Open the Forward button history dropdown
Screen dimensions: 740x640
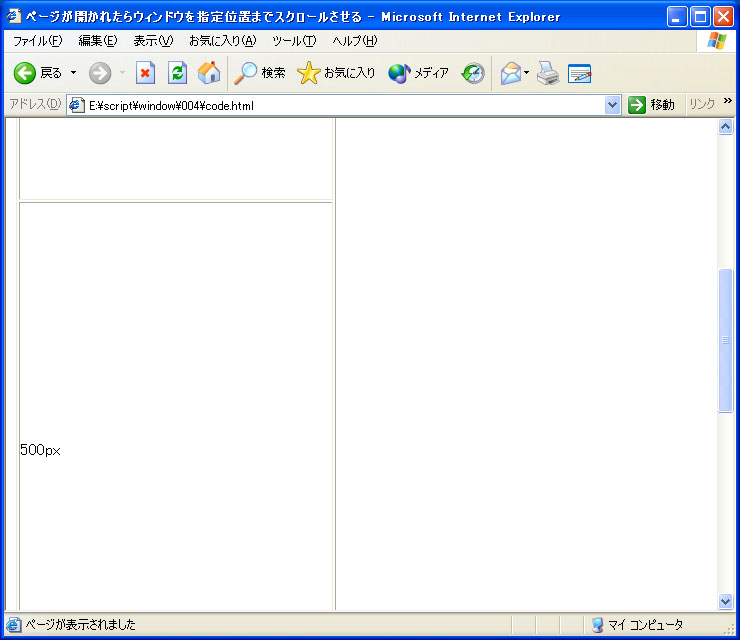coord(122,73)
